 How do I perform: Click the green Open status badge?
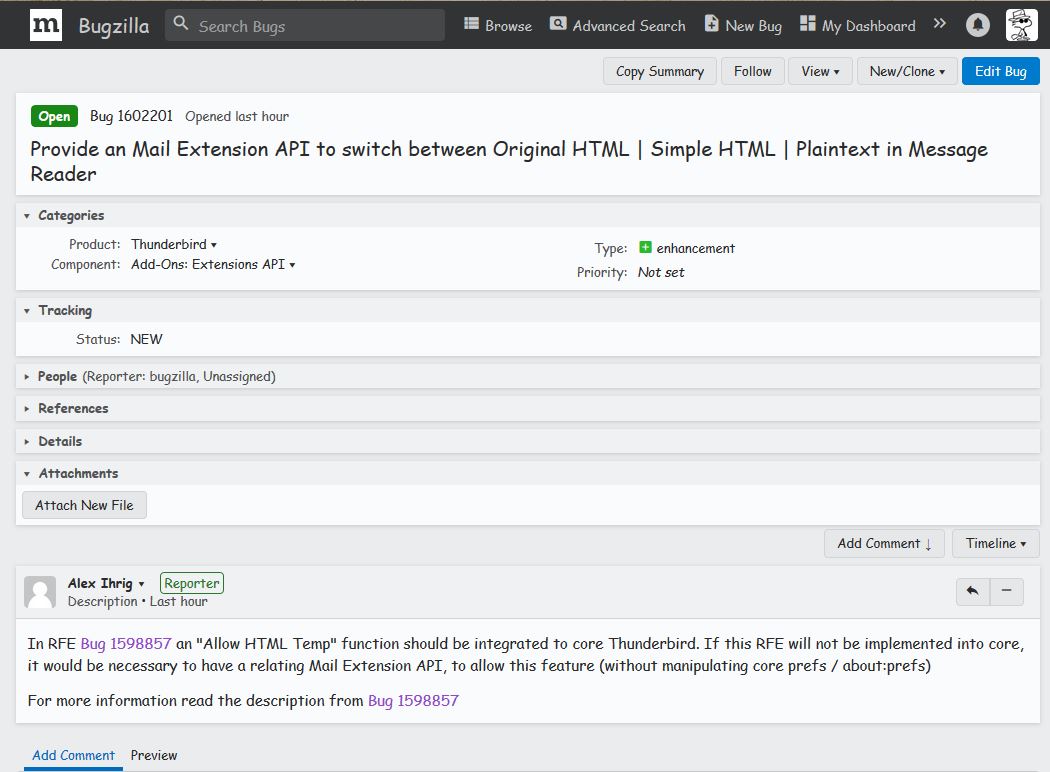pyautogui.click(x=54, y=117)
